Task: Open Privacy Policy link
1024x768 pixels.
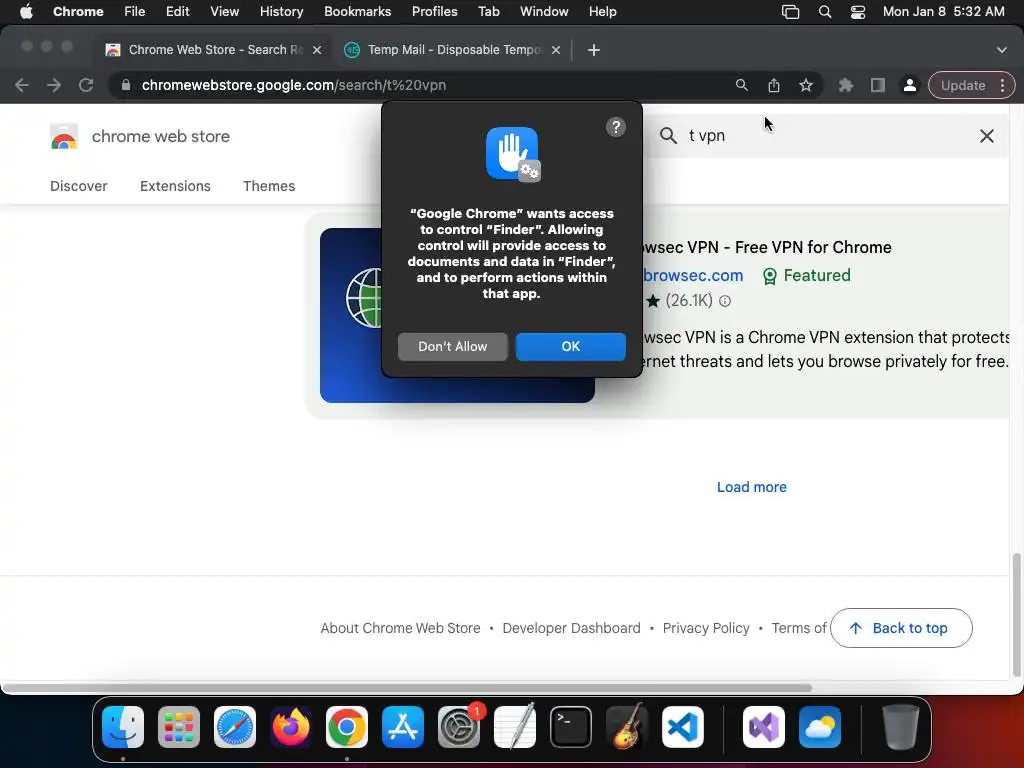Action: point(706,628)
